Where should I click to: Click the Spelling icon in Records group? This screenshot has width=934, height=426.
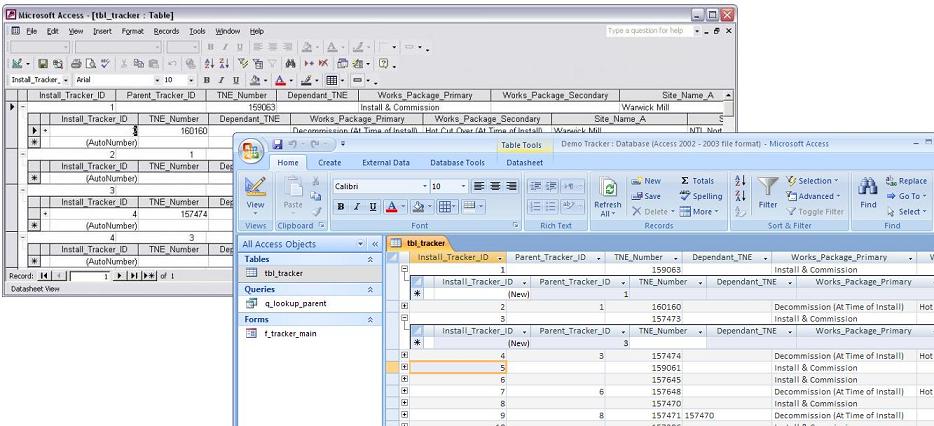coord(700,196)
